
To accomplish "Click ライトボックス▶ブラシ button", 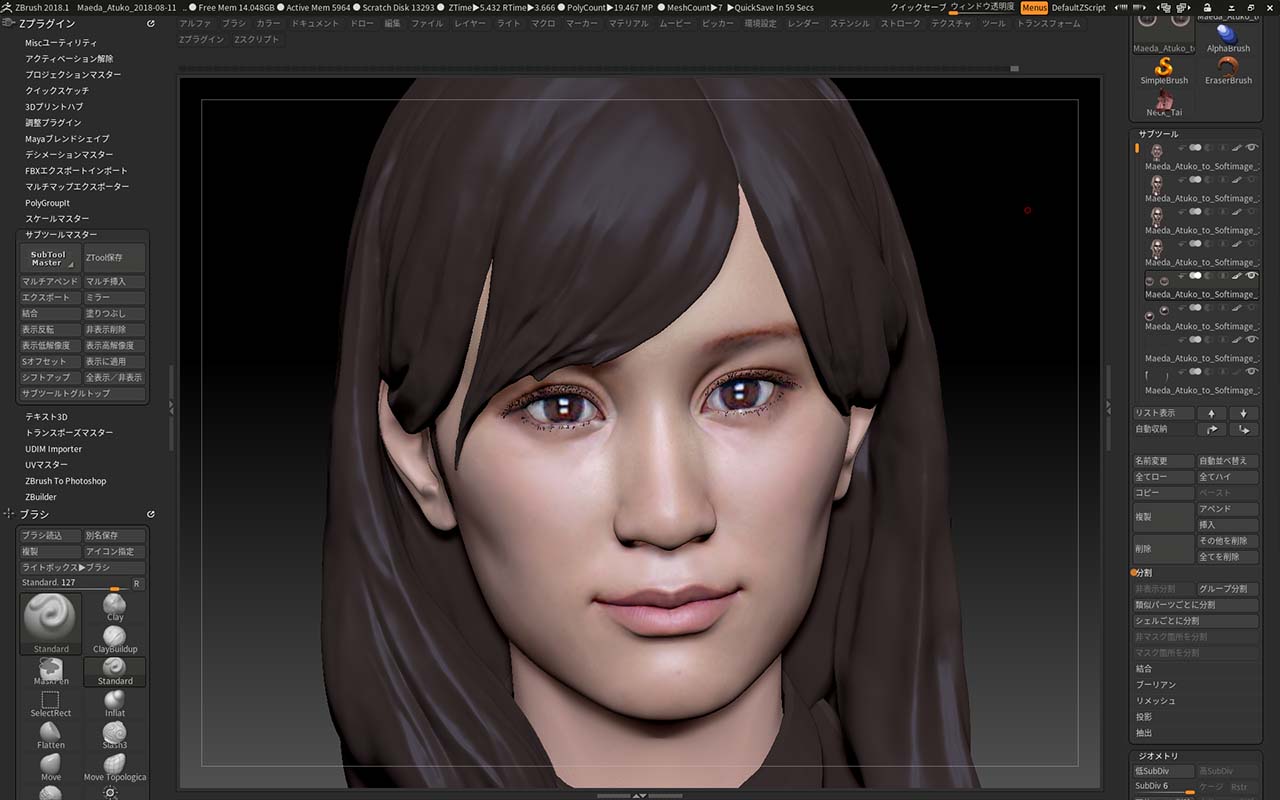I will pyautogui.click(x=82, y=568).
